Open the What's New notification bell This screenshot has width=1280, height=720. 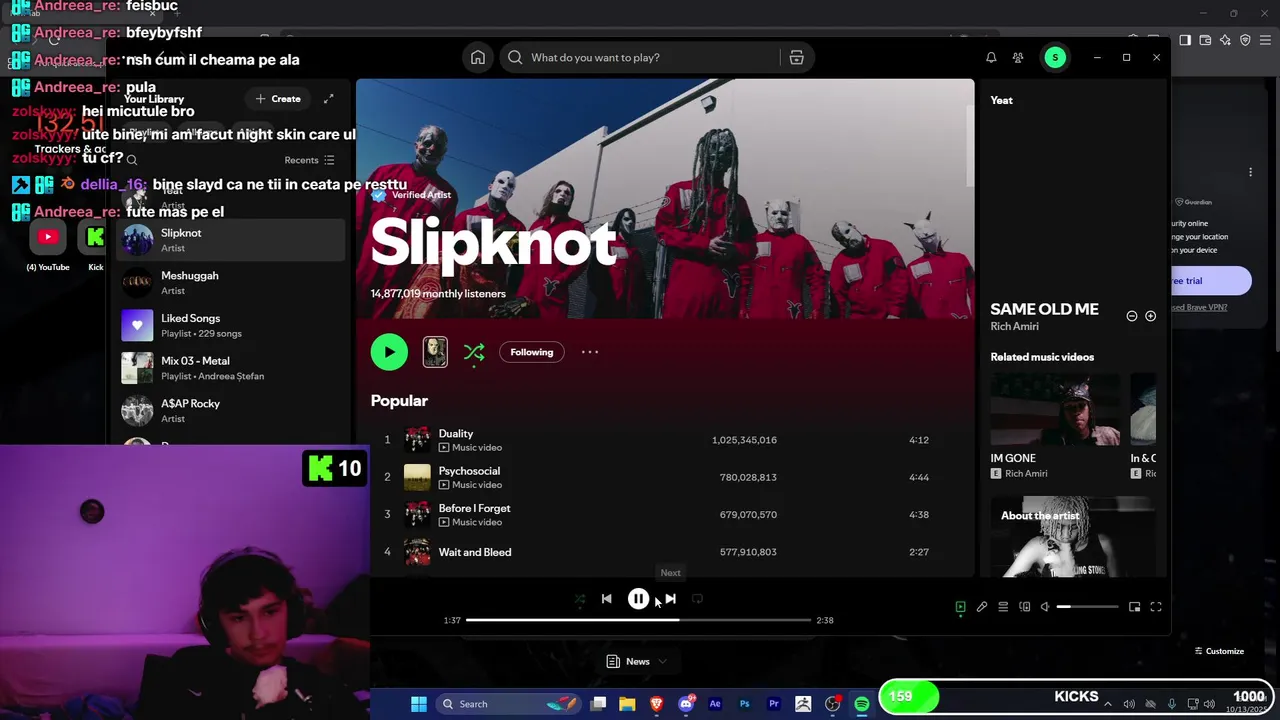click(x=991, y=58)
